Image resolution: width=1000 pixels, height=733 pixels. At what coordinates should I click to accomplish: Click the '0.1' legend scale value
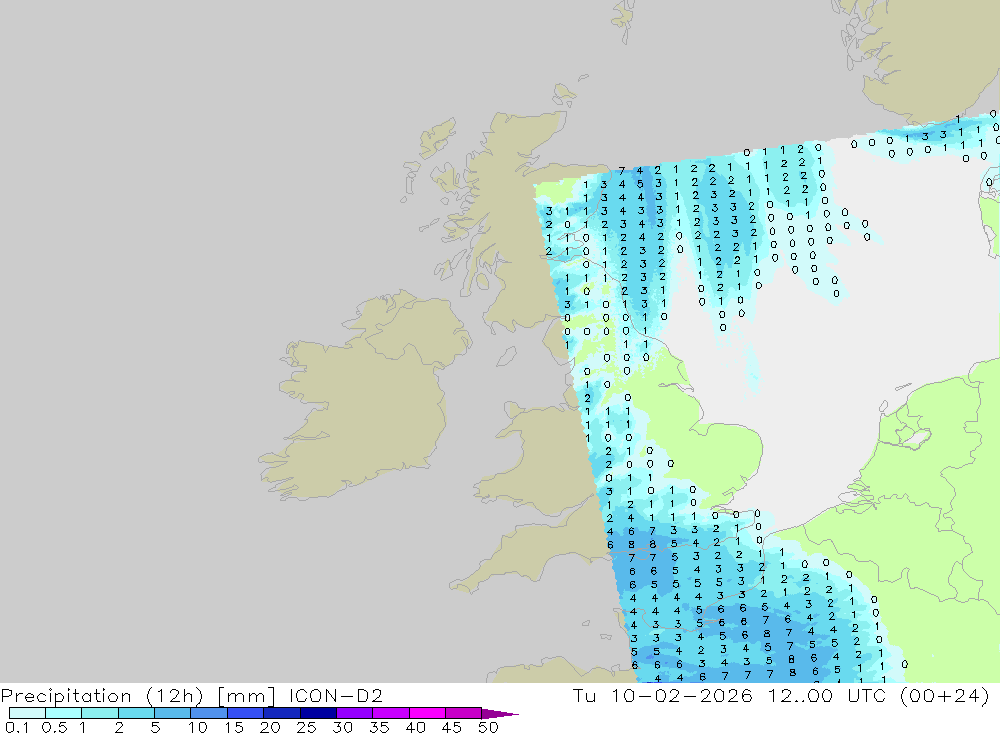[17, 727]
